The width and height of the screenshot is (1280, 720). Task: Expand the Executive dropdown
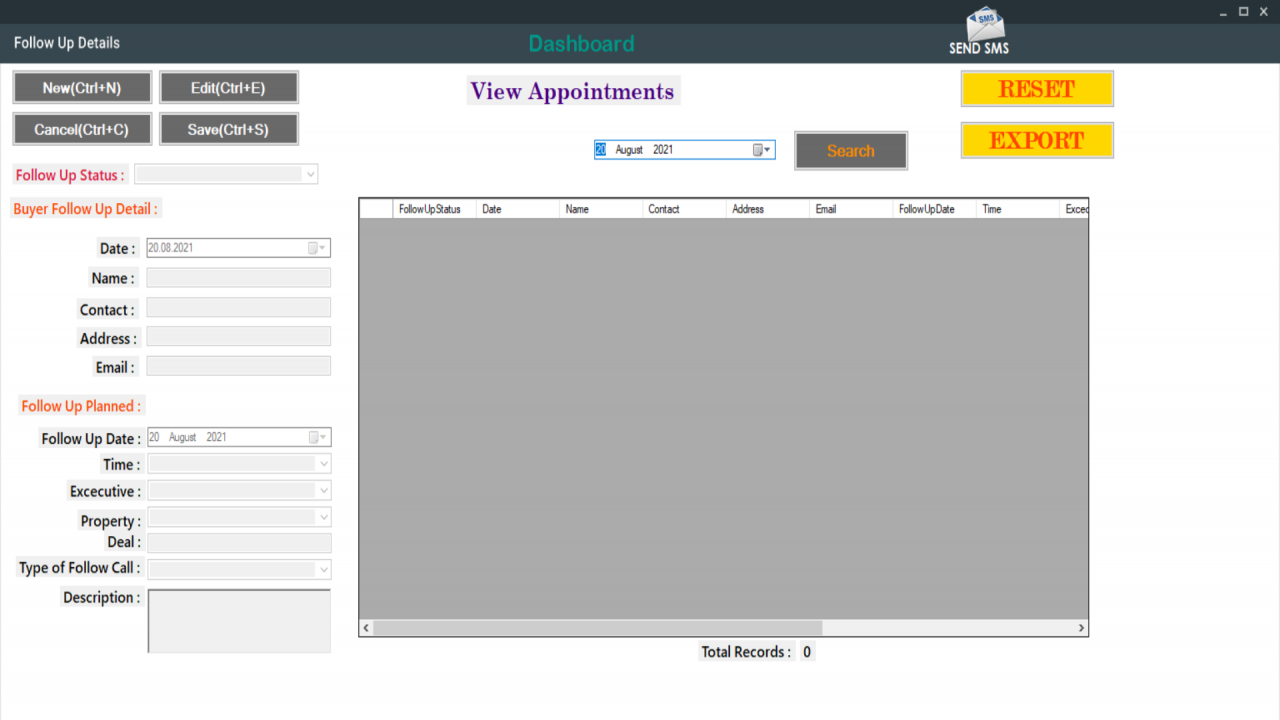pos(323,491)
